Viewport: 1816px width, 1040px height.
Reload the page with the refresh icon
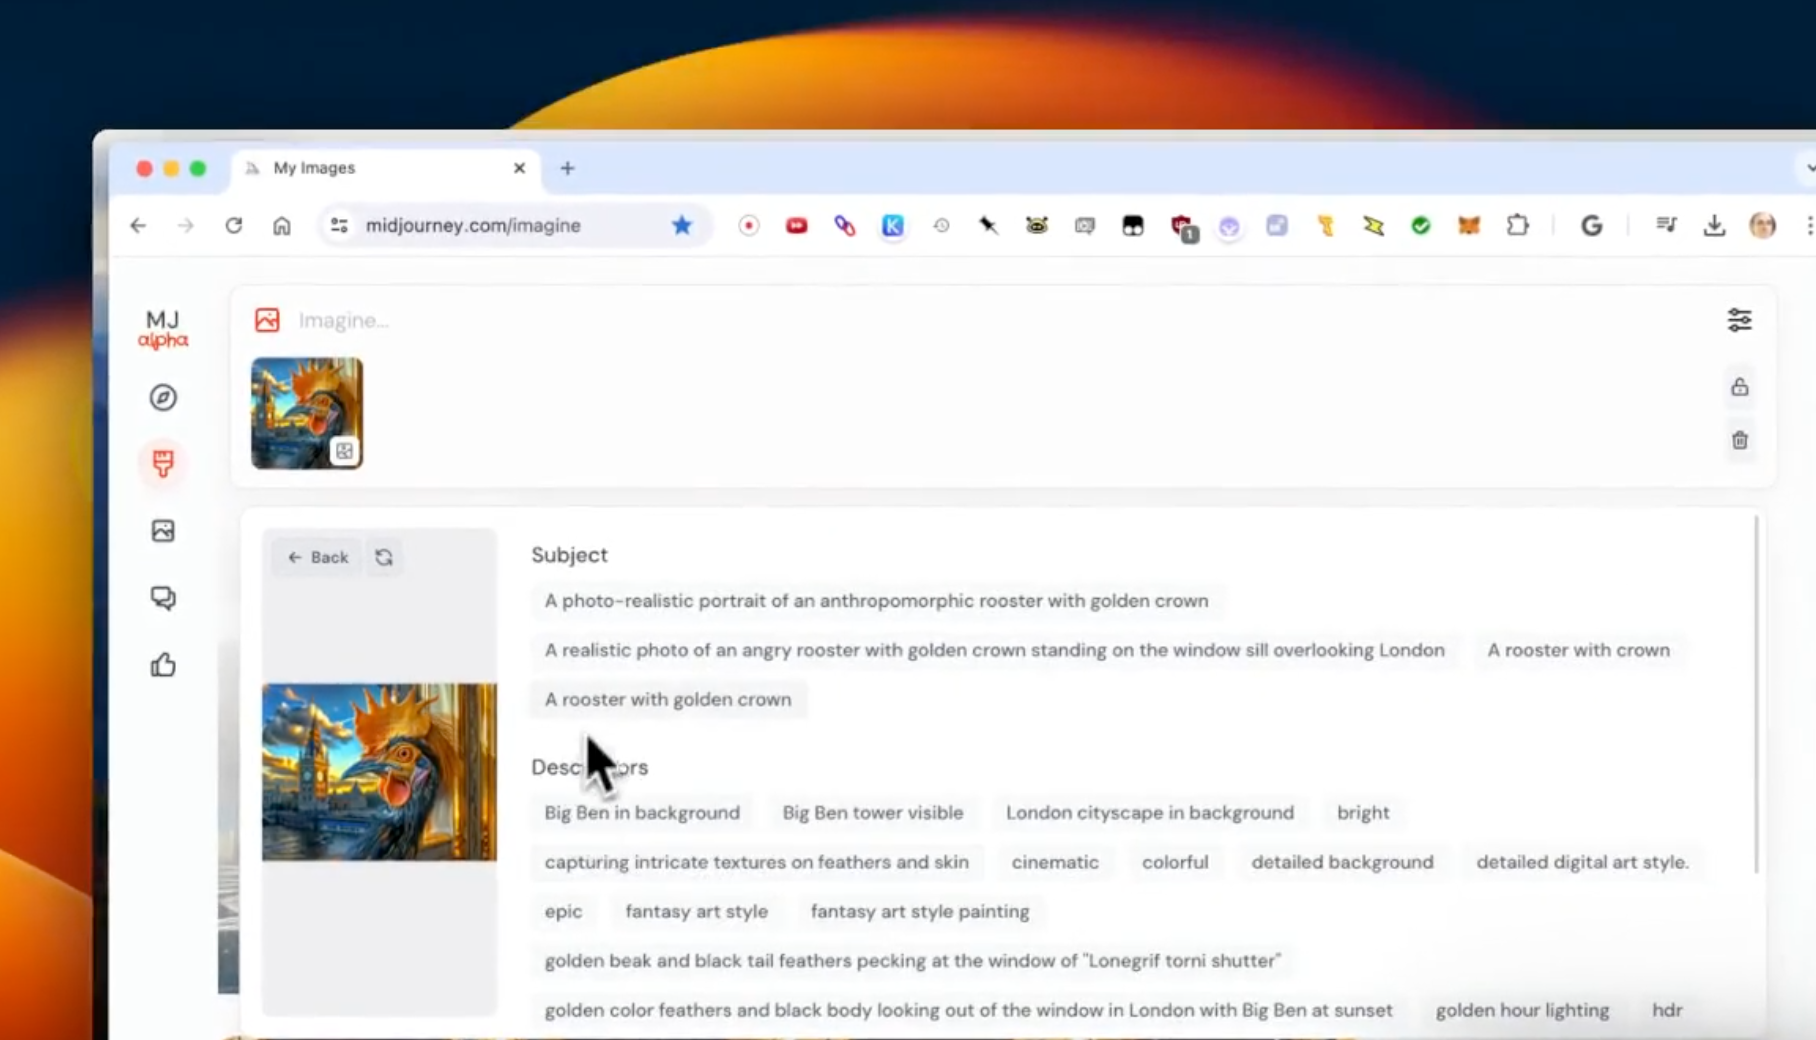(x=234, y=225)
